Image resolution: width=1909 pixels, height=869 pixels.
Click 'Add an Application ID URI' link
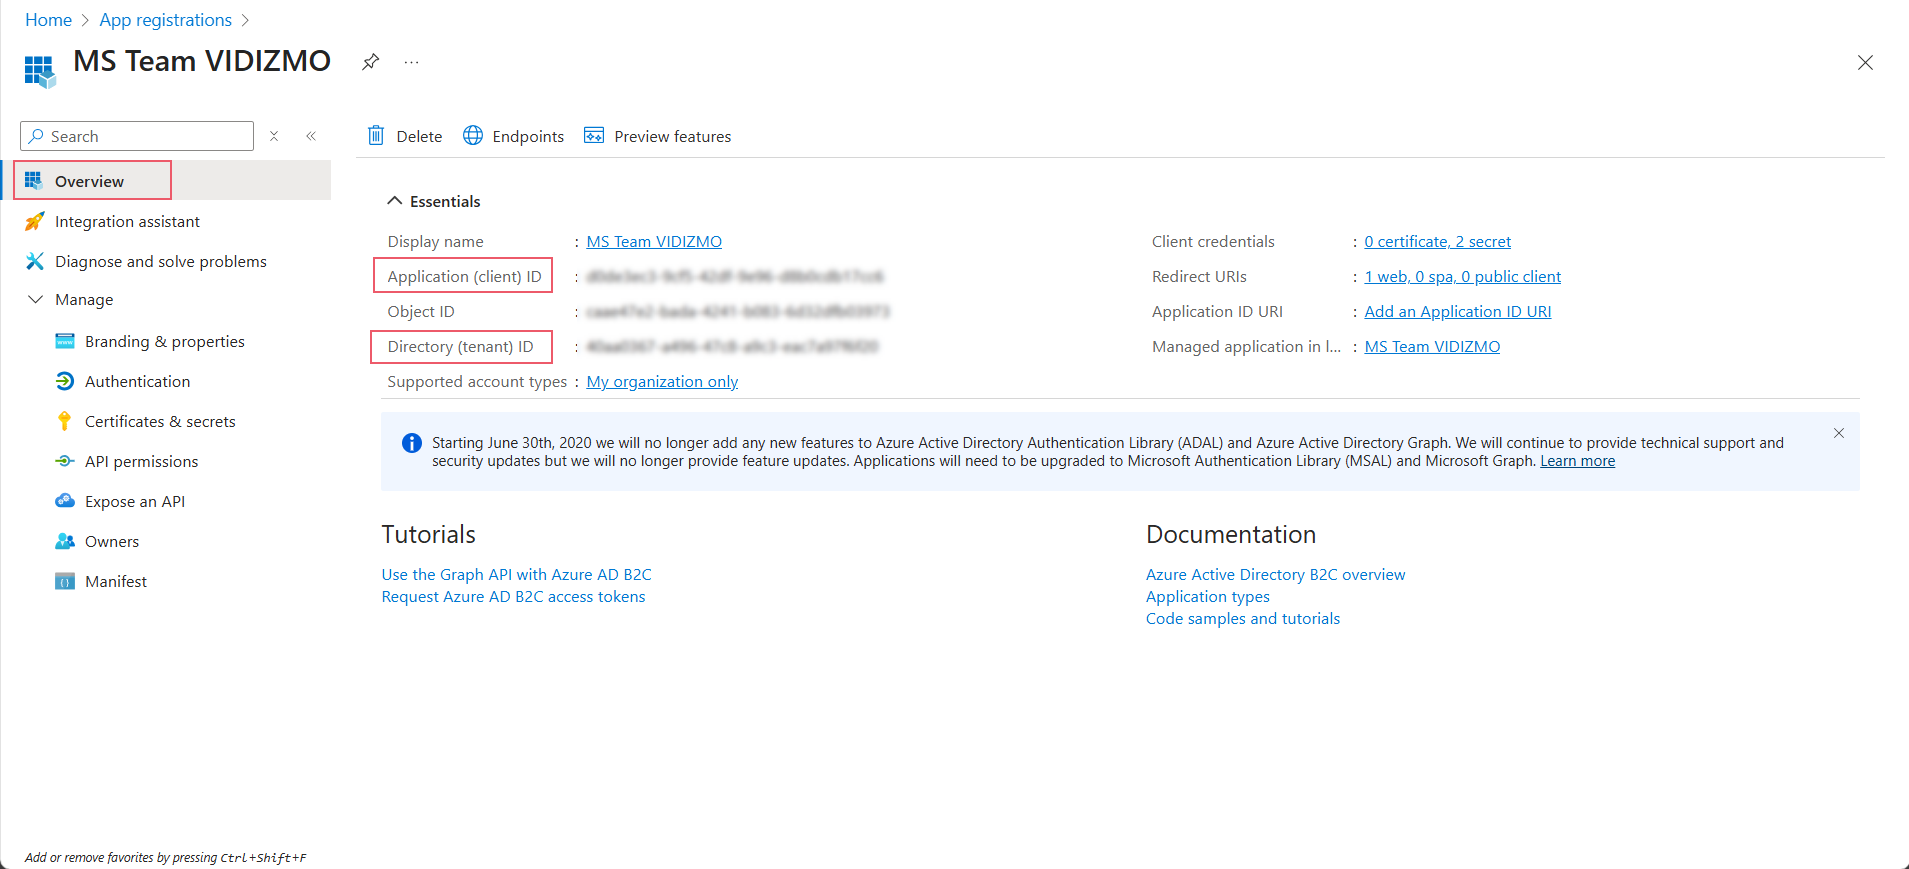point(1457,312)
